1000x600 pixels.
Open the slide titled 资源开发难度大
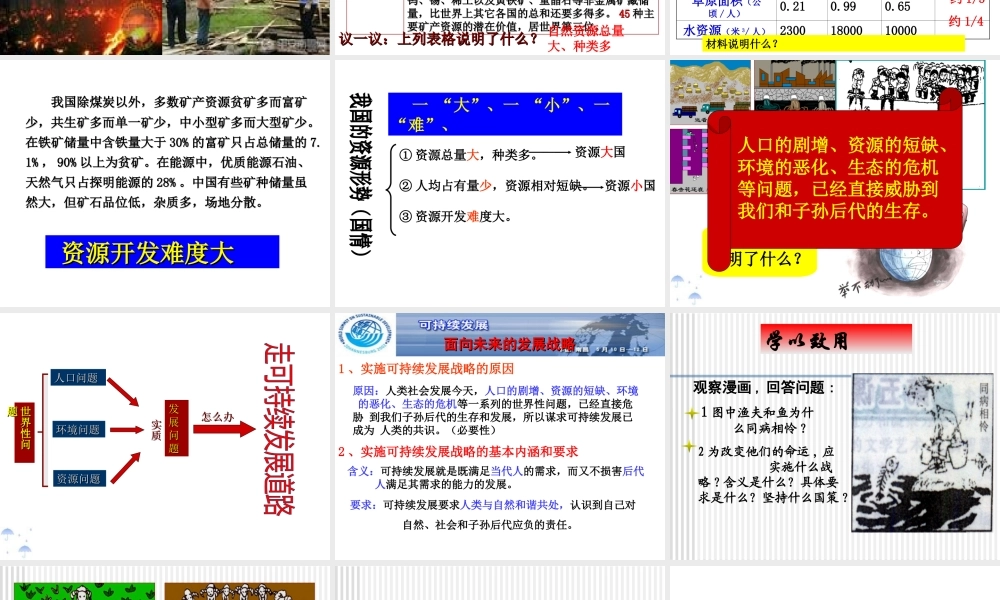165,183
